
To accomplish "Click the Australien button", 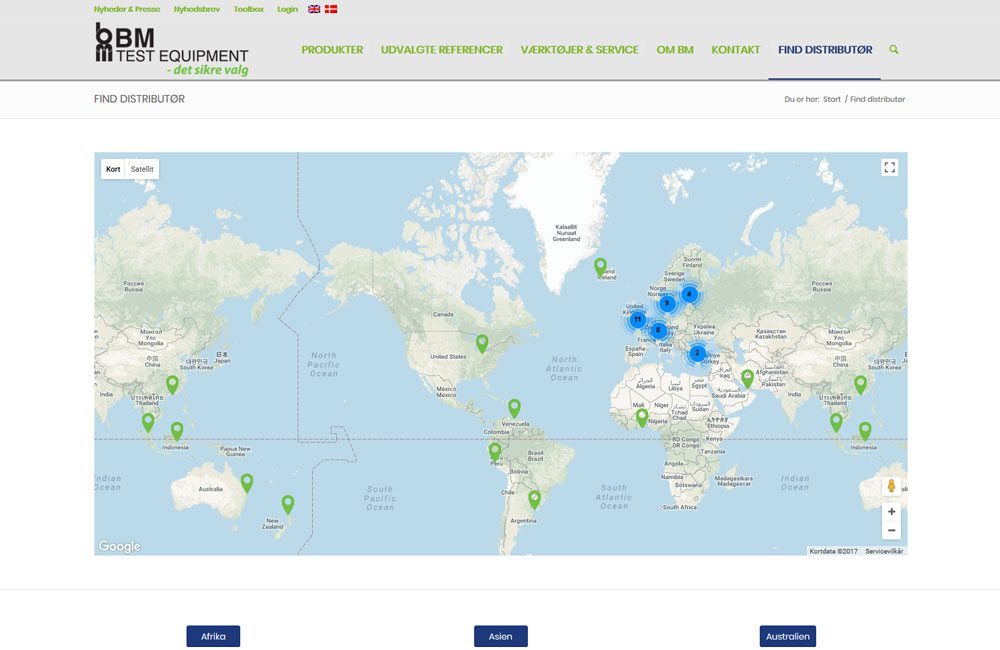I will click(x=787, y=636).
